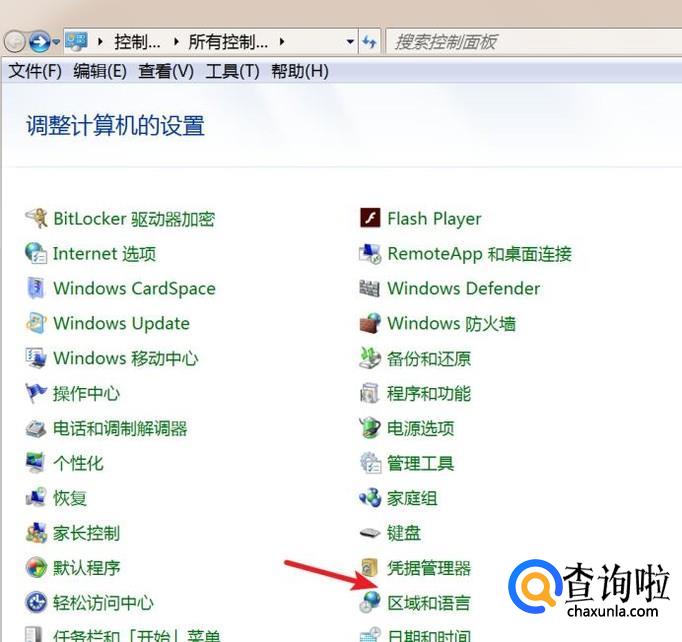This screenshot has width=682, height=642.
Task: Click the Windows Firewall brick icon
Action: [370, 324]
